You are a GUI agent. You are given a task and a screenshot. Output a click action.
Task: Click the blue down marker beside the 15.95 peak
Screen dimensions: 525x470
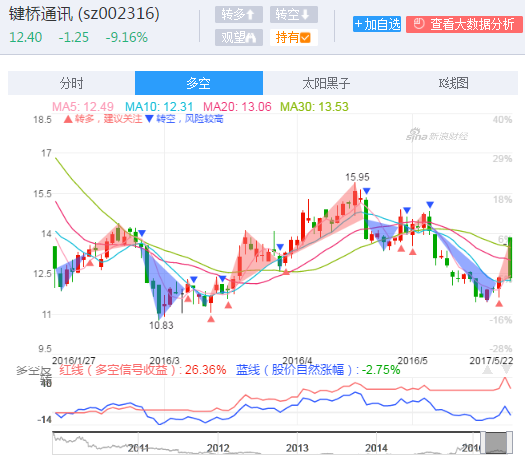click(x=367, y=191)
